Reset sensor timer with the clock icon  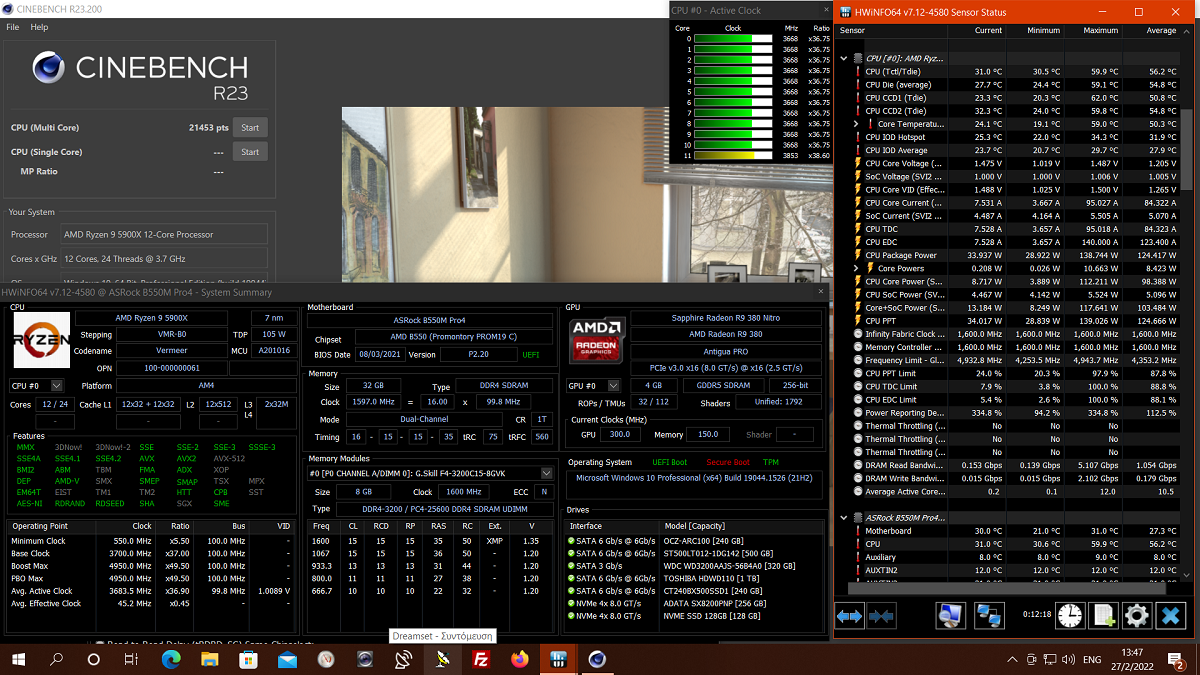(x=1070, y=615)
